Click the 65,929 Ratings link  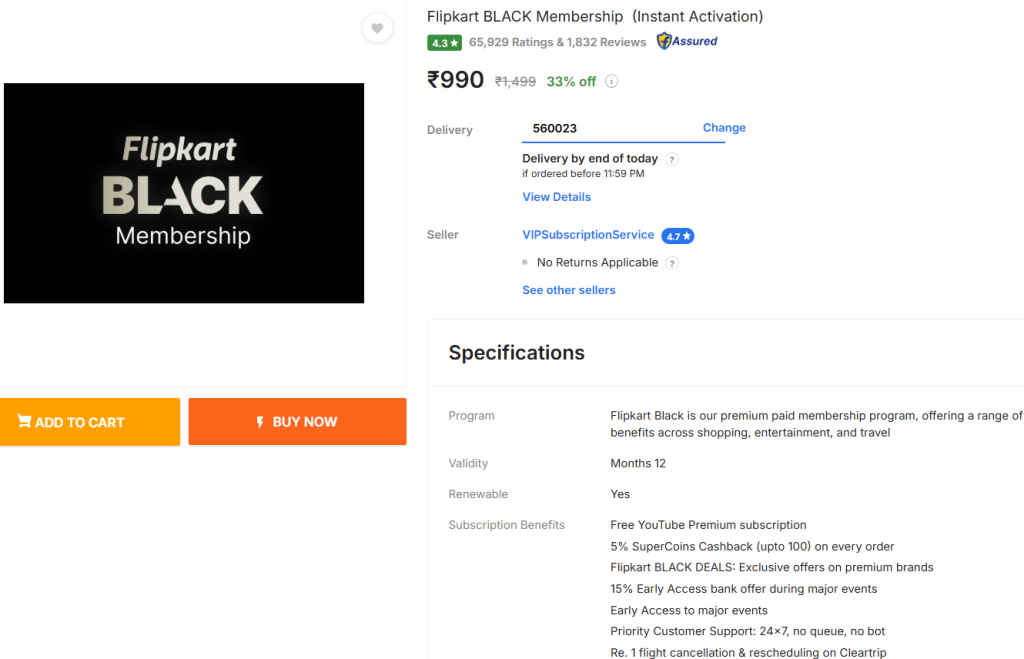(512, 42)
